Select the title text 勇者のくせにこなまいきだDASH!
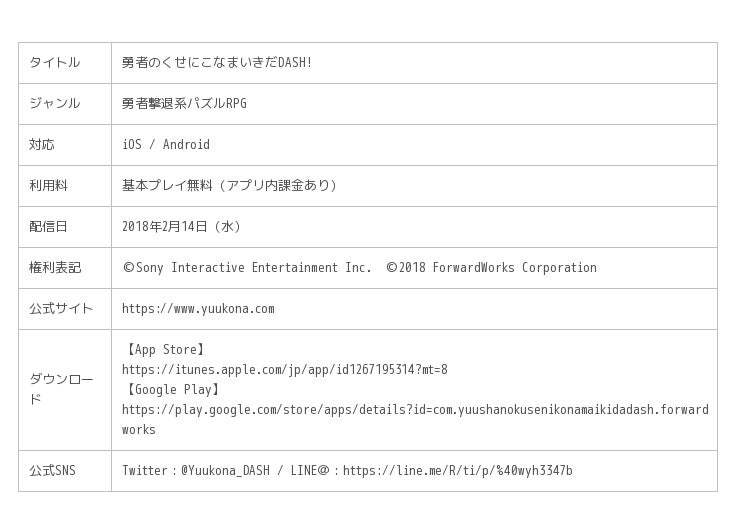 pos(217,63)
